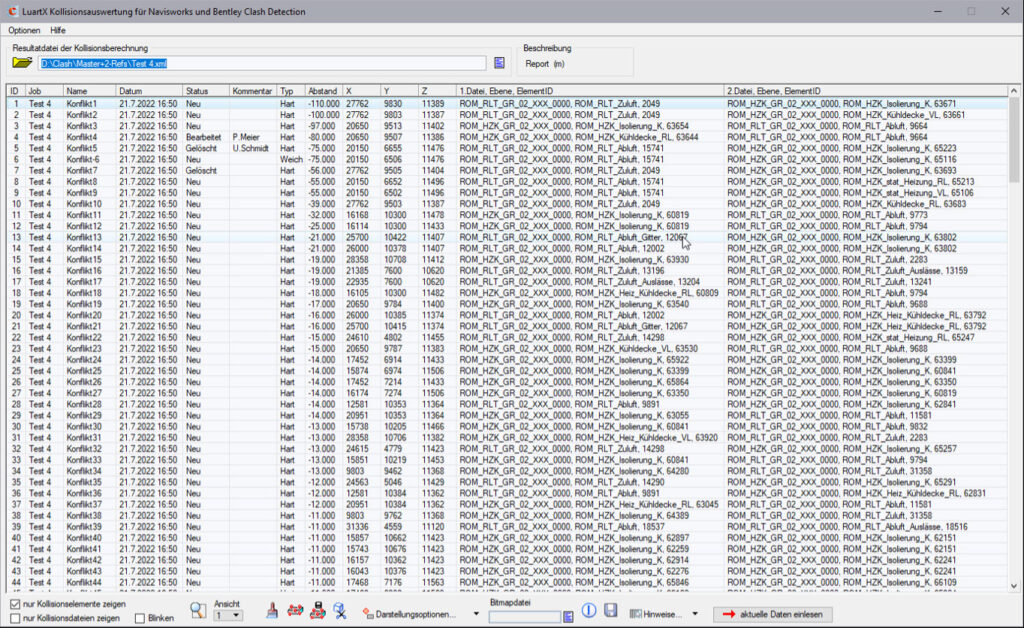Click the blue scissors-cube icon in bottom toolbar
The width and height of the screenshot is (1024, 628).
coord(340,610)
